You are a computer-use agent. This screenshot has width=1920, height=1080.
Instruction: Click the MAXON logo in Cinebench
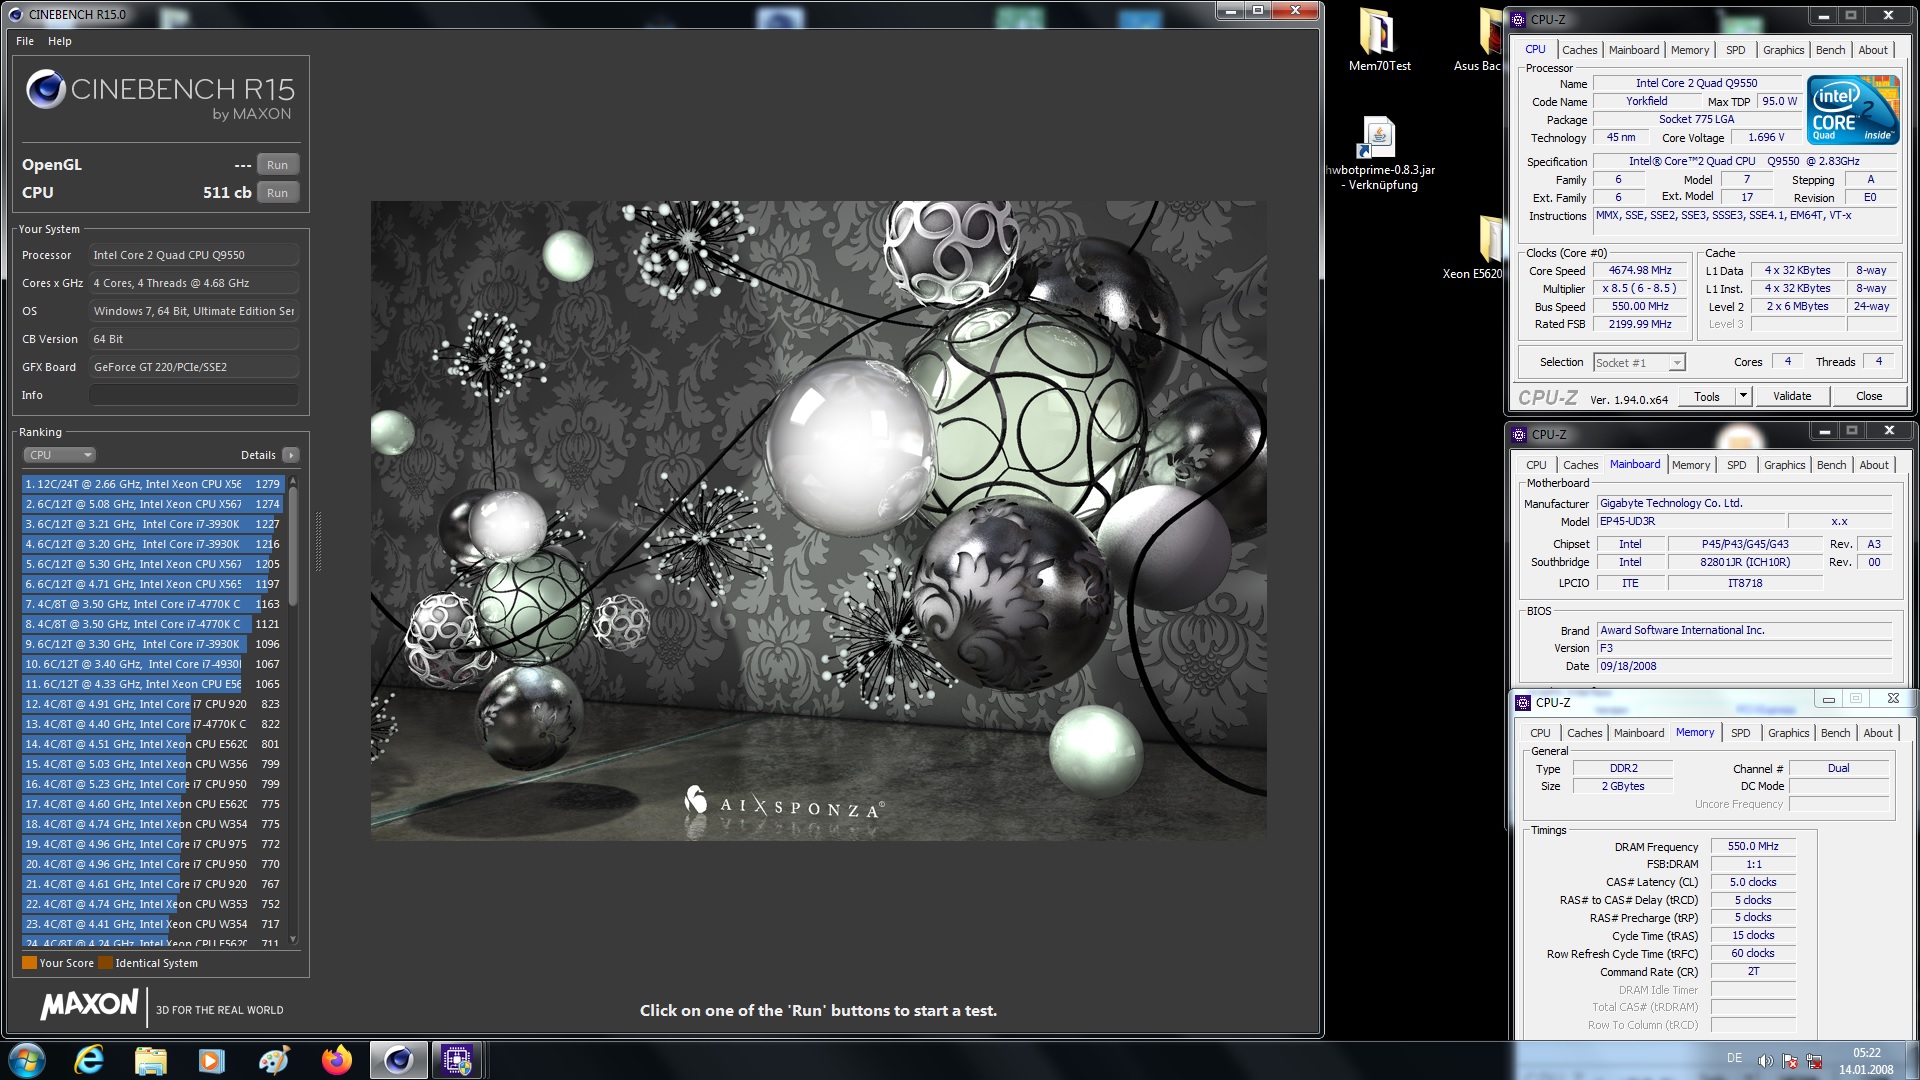coord(89,1005)
